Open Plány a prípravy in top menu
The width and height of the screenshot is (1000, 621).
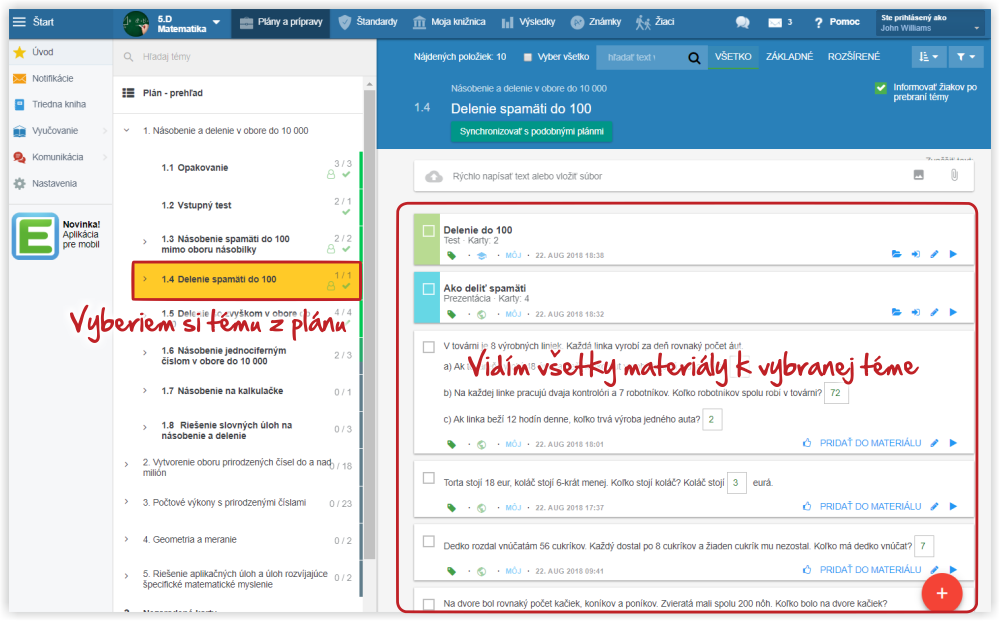(281, 23)
